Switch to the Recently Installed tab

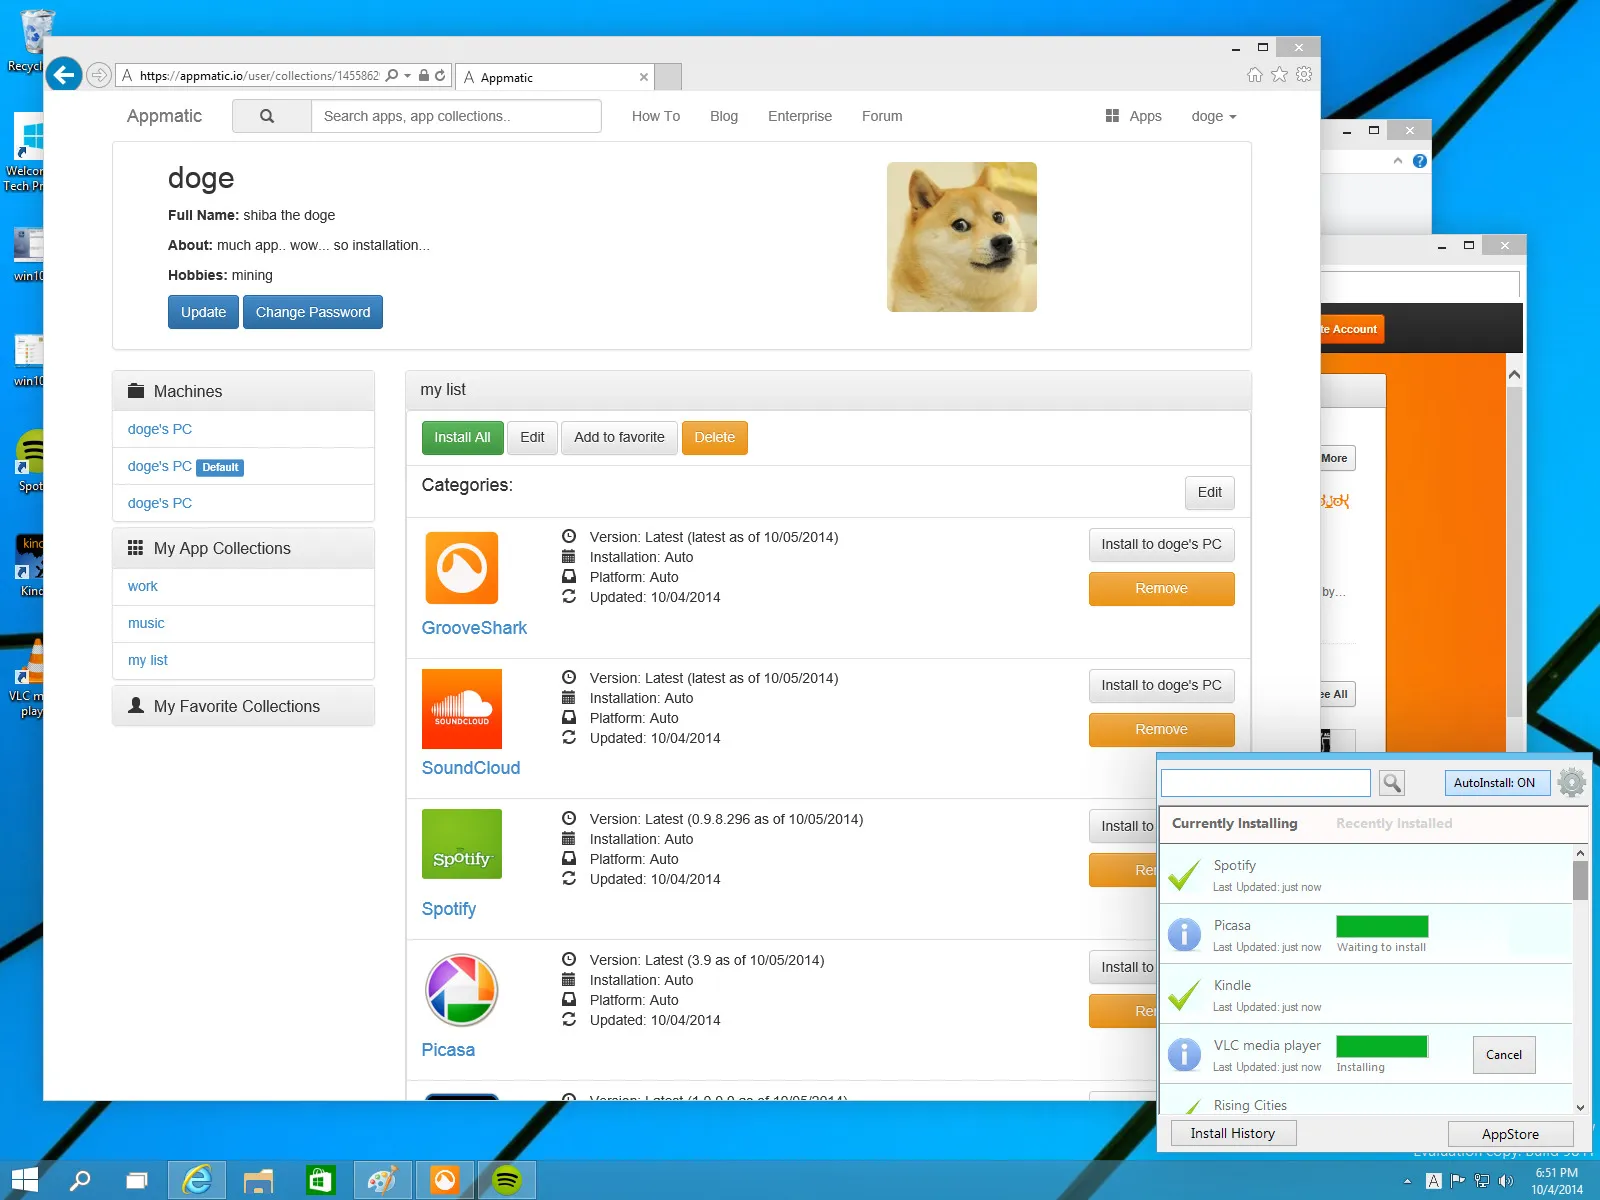click(x=1393, y=823)
